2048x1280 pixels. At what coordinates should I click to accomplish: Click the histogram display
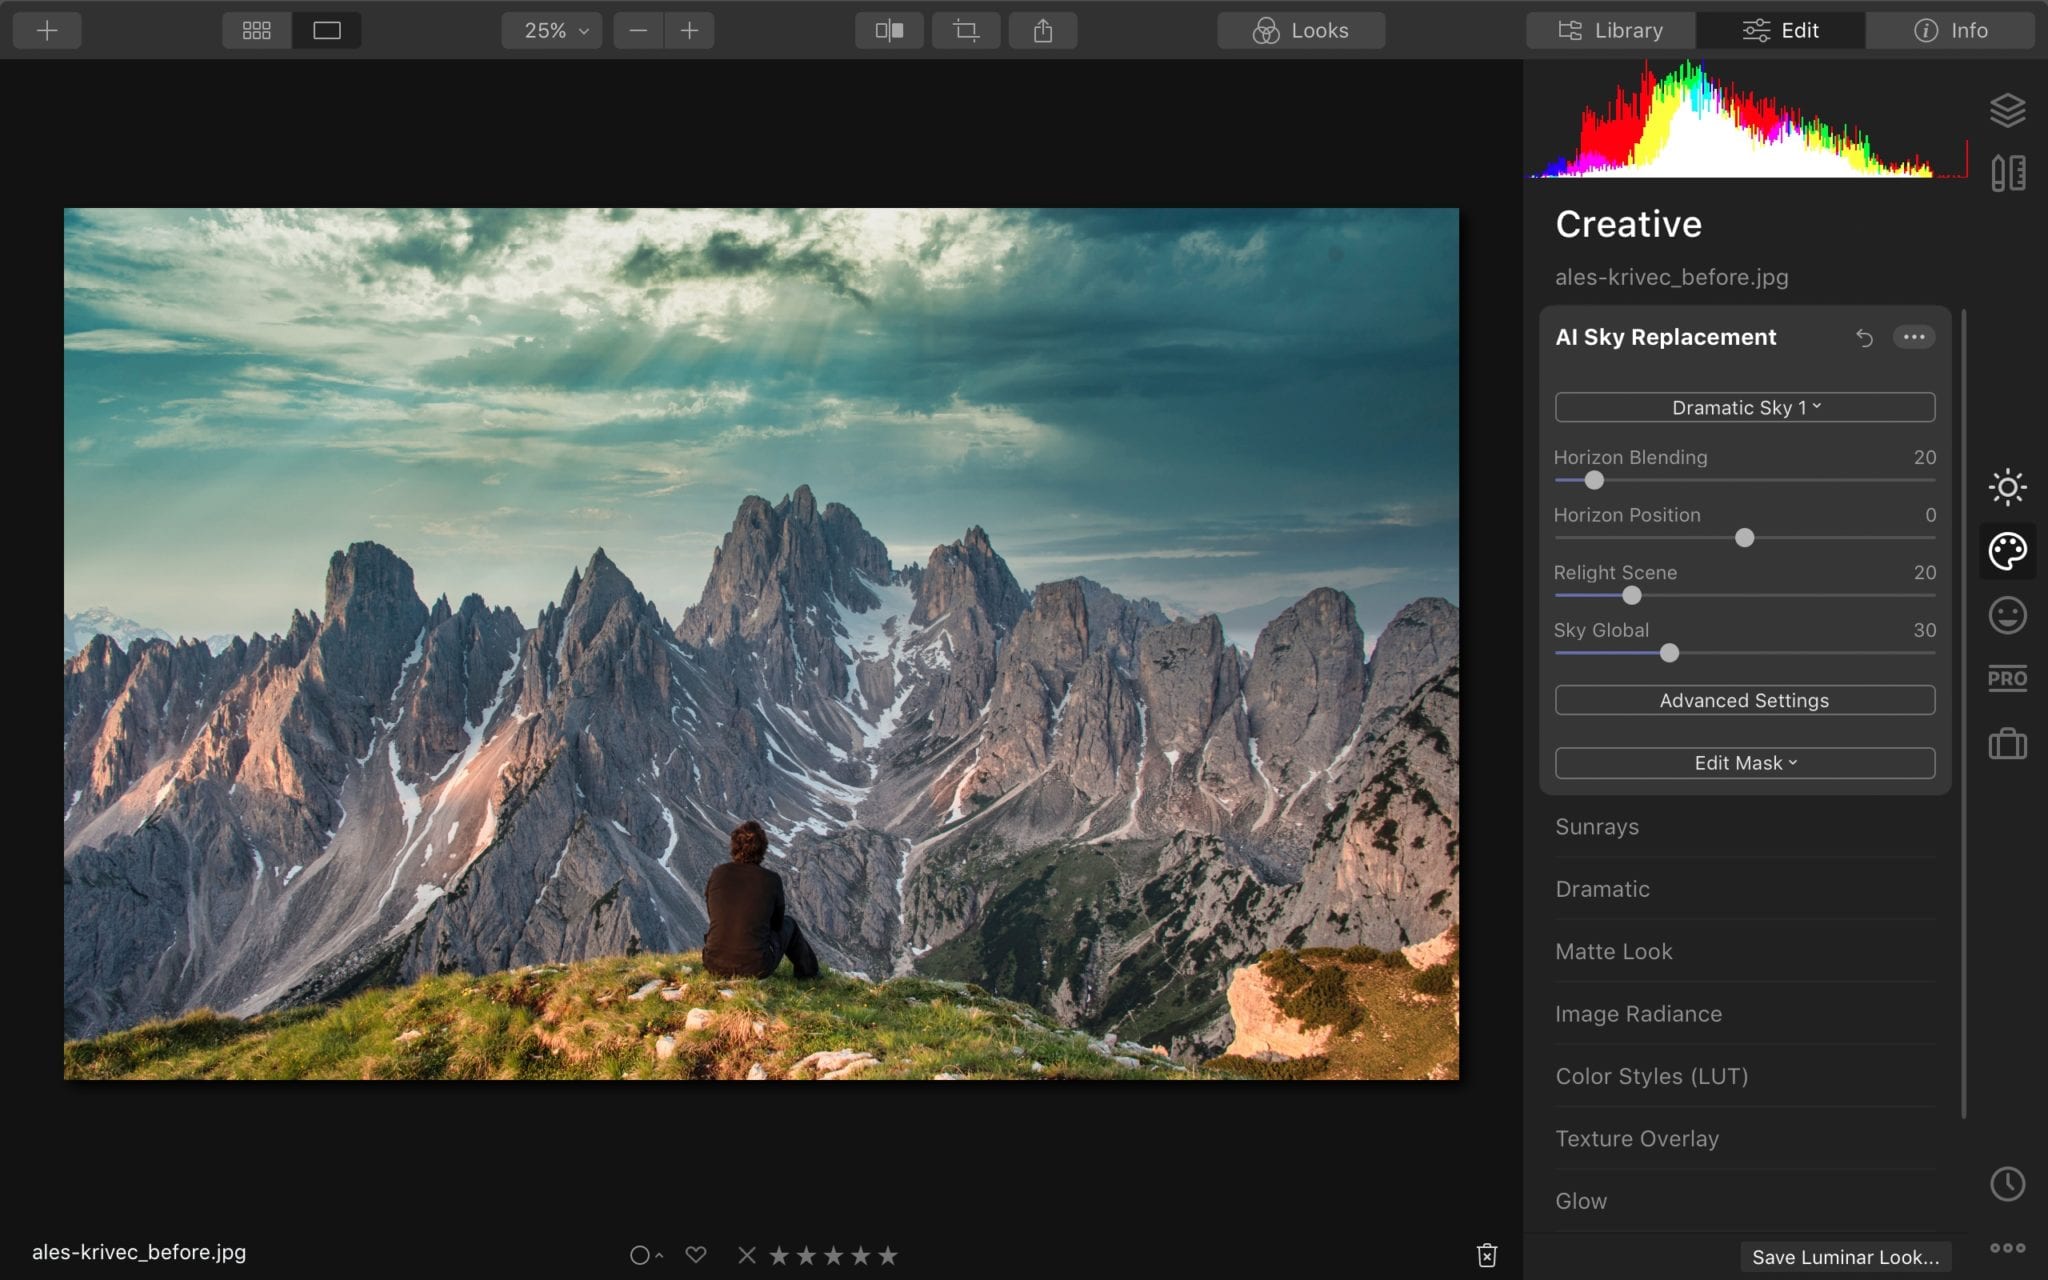pos(1748,119)
